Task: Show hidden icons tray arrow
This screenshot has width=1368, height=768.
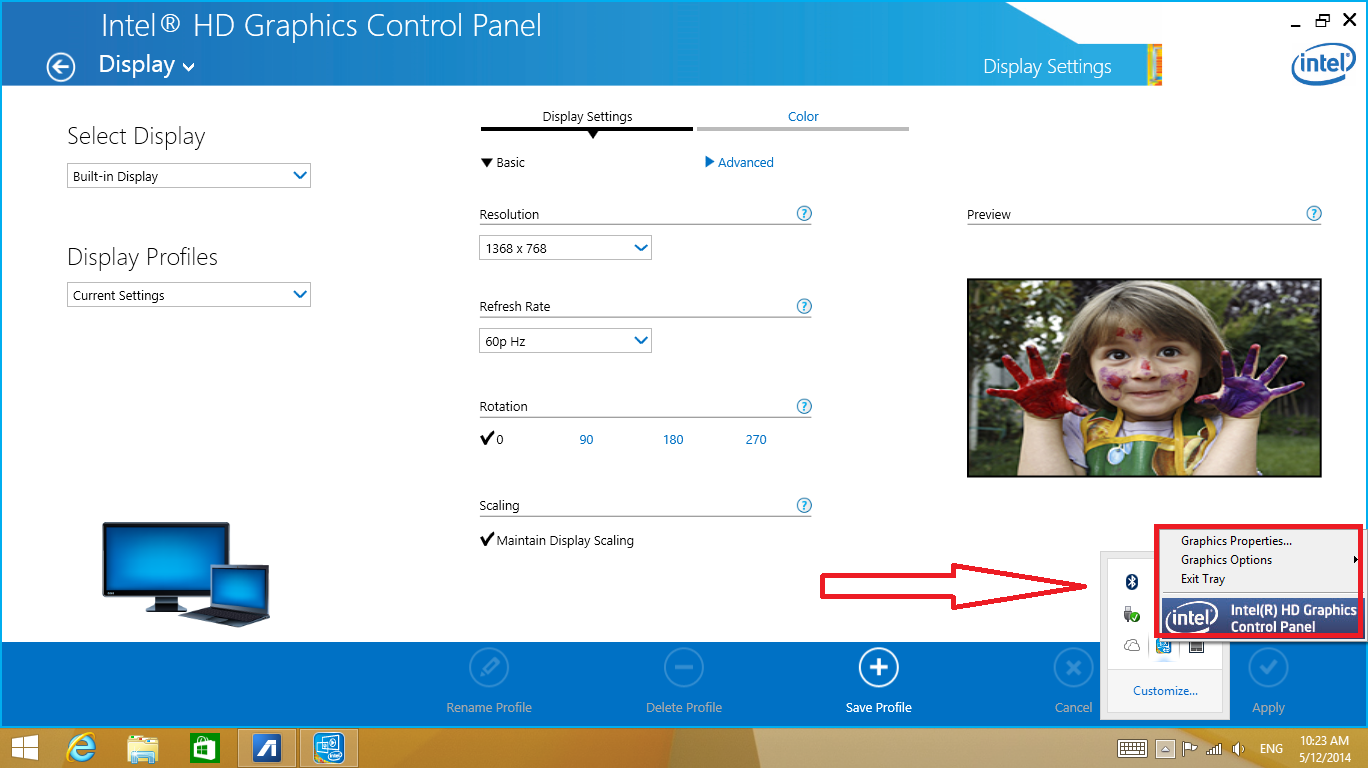Action: (x=1165, y=748)
